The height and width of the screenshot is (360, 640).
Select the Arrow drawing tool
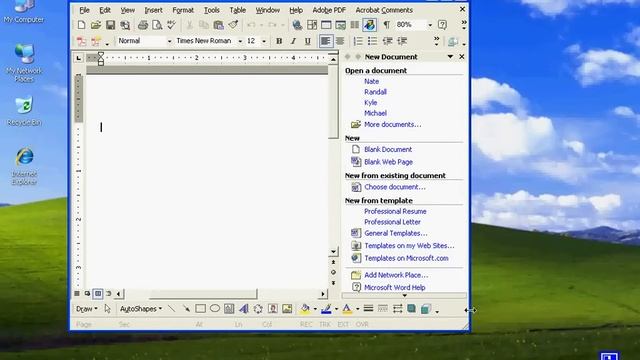click(x=186, y=309)
